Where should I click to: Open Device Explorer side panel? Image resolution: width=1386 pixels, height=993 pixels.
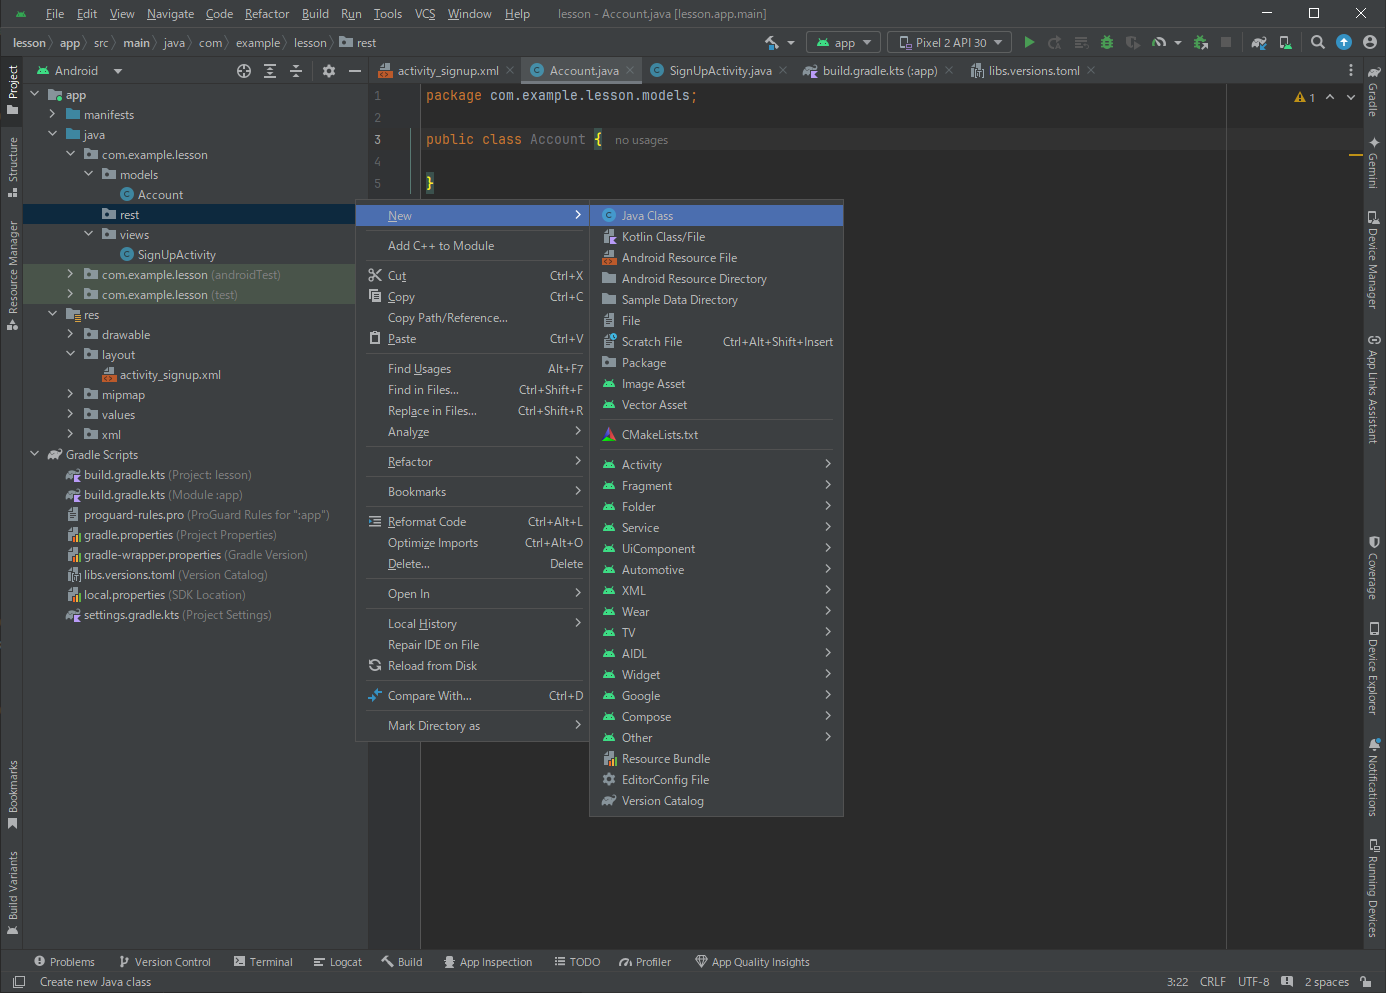(1374, 668)
